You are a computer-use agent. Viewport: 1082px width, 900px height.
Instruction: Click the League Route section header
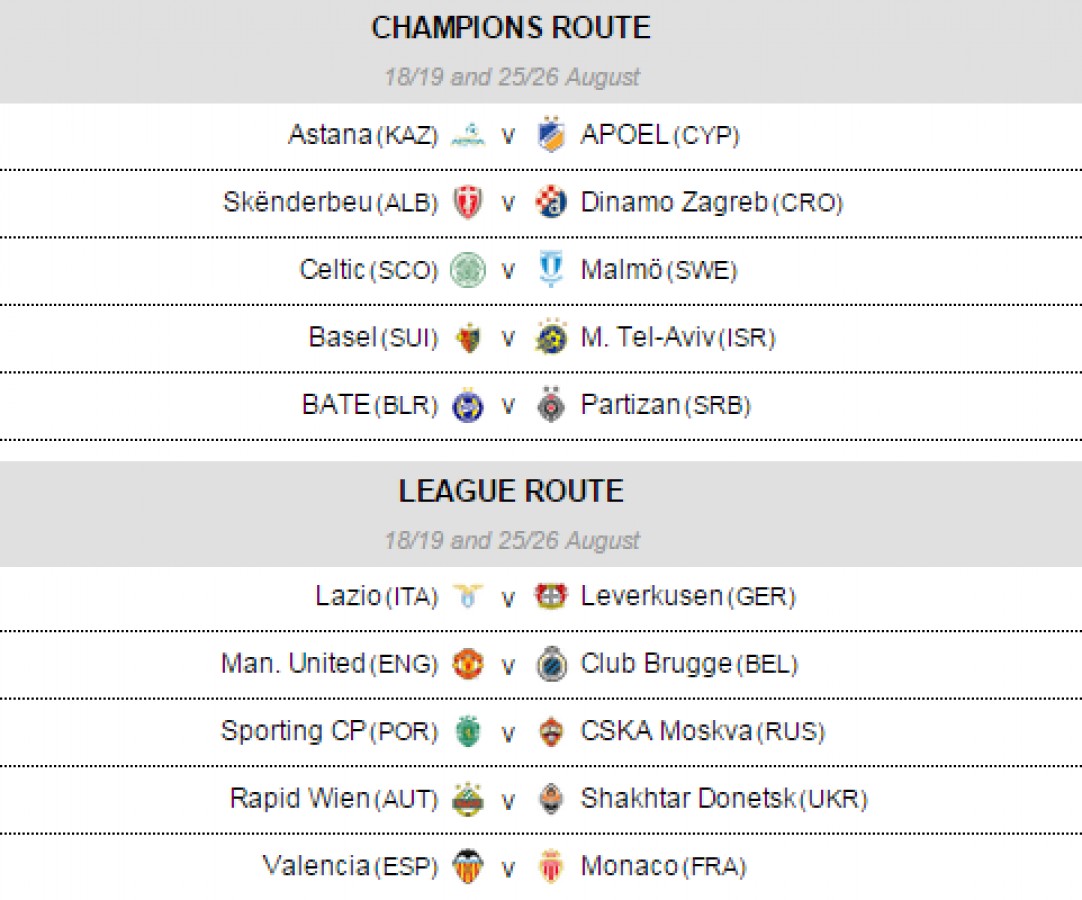[x=511, y=491]
